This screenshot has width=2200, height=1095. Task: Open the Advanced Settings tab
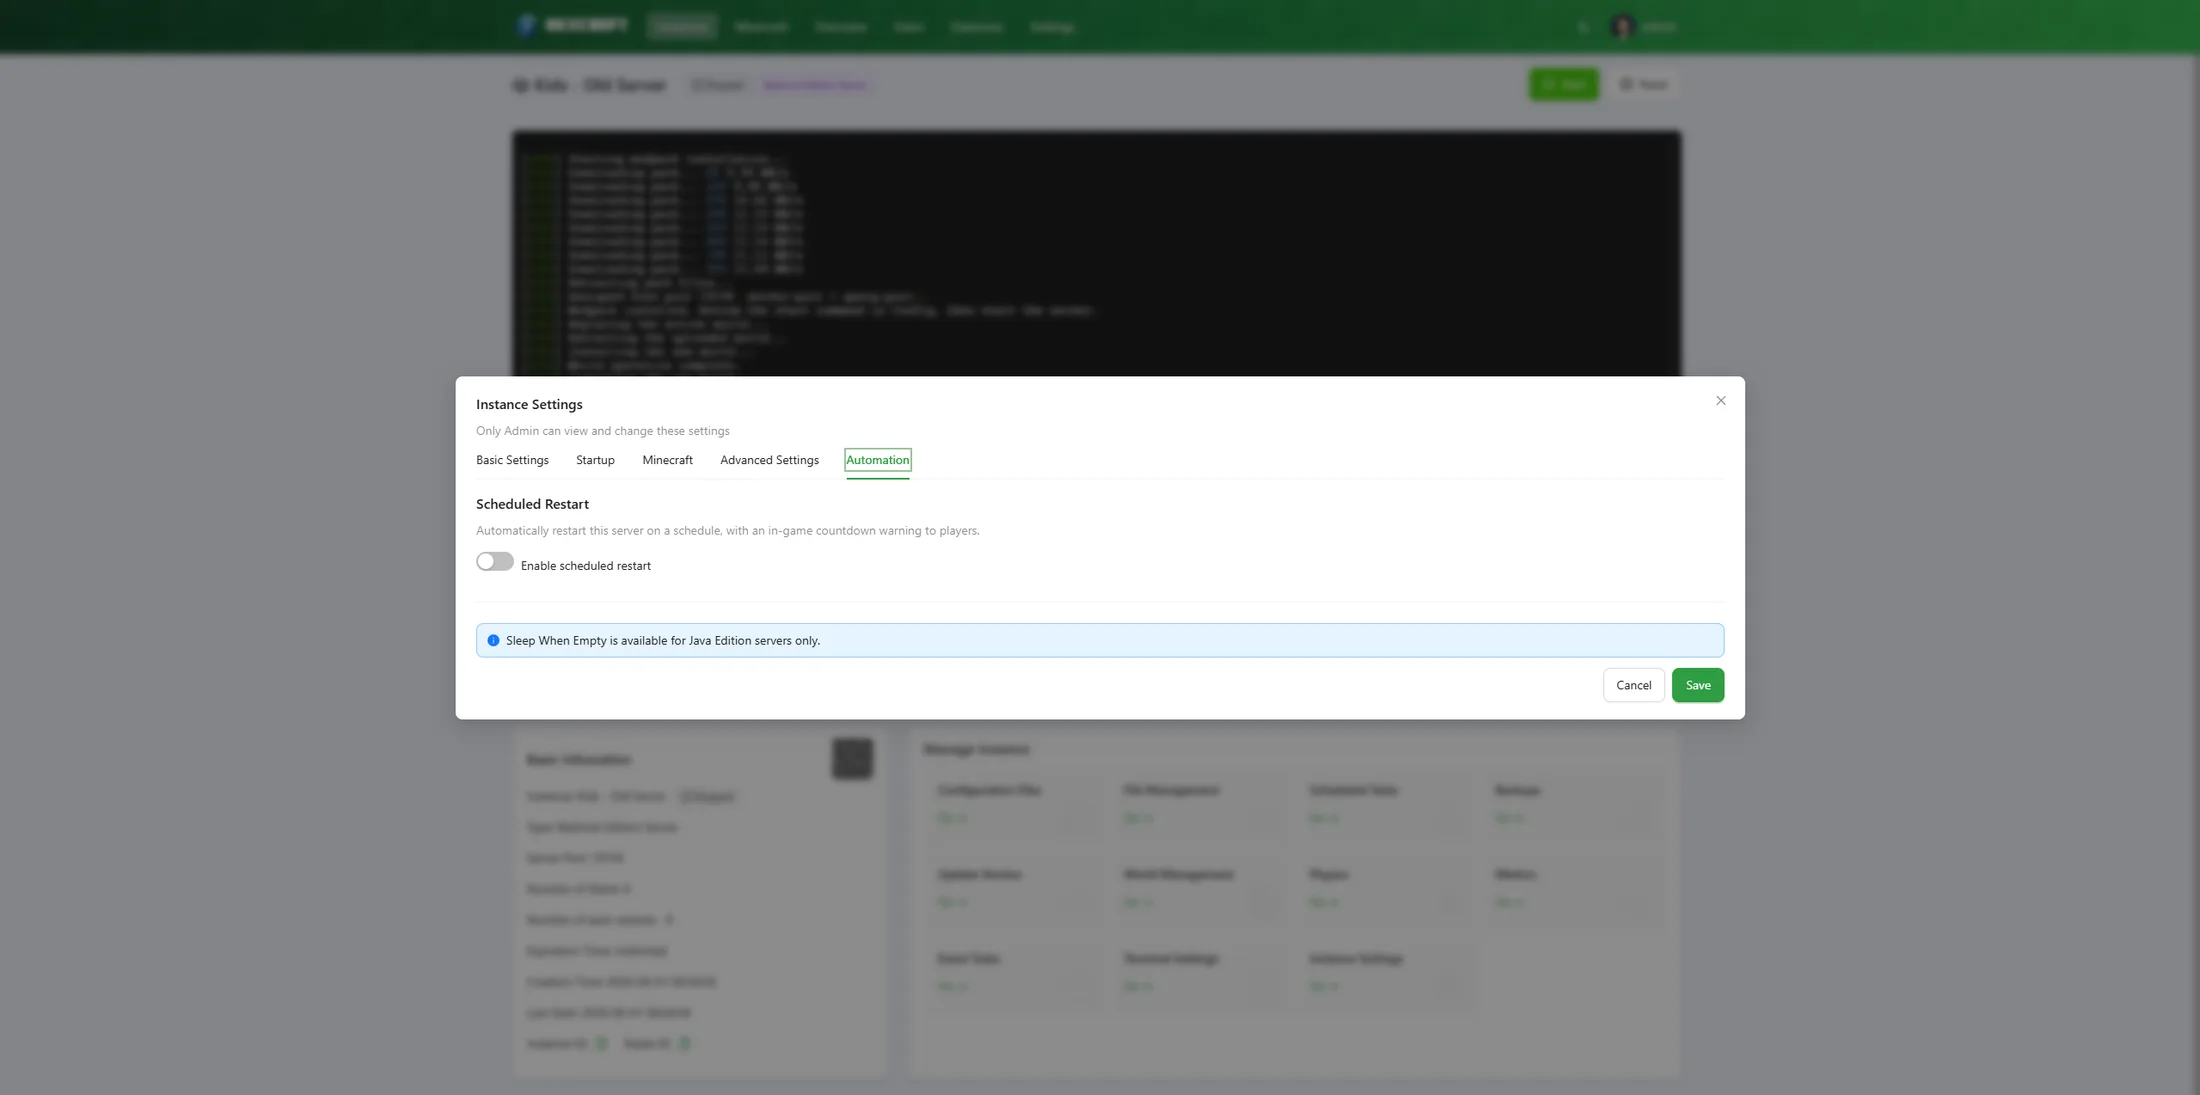769,460
